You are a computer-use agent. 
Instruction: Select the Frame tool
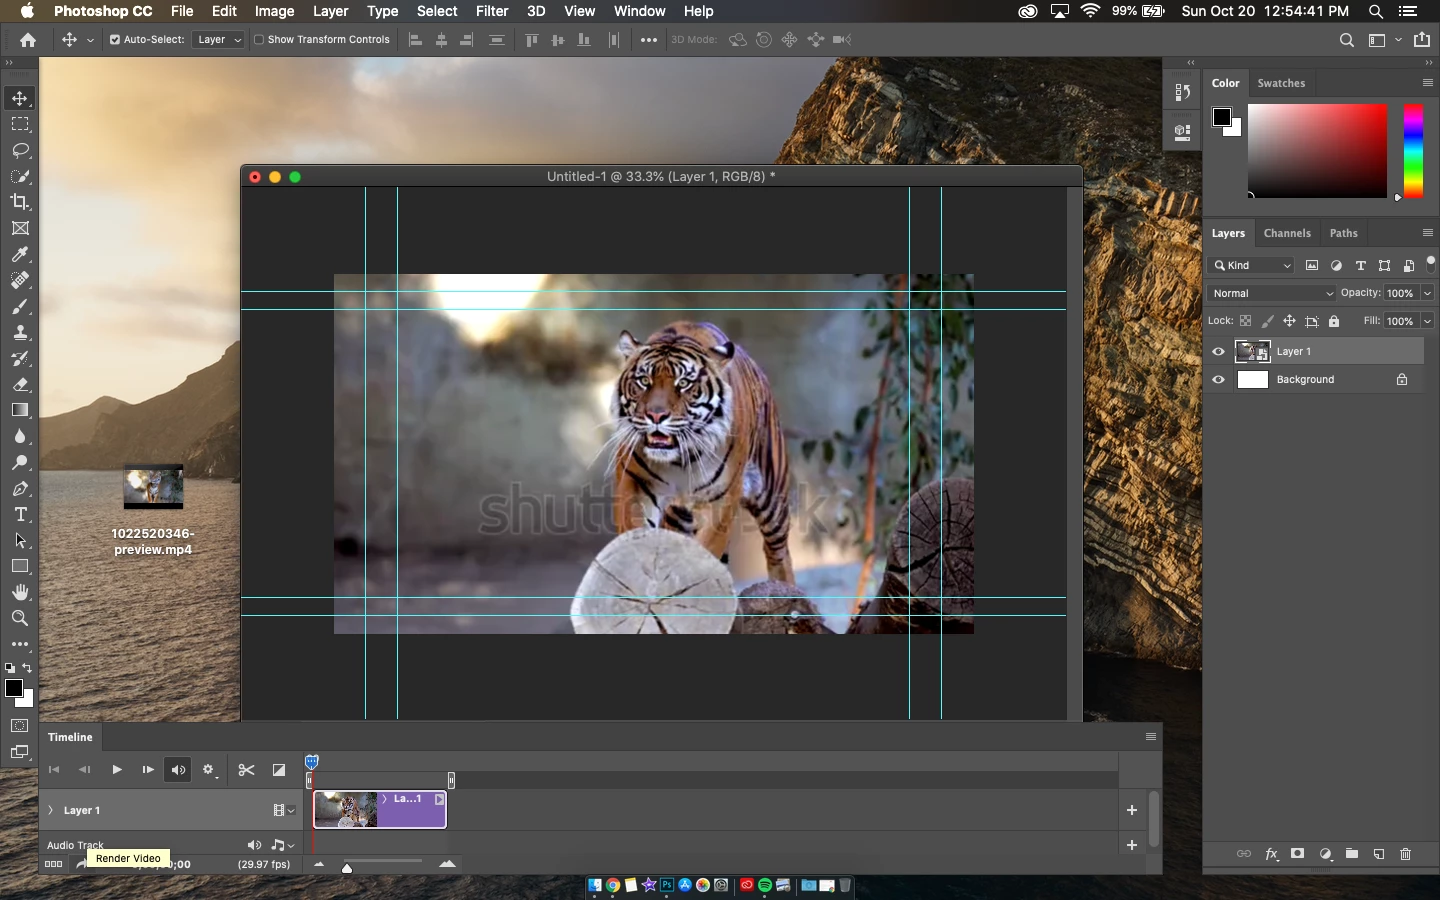pyautogui.click(x=20, y=228)
